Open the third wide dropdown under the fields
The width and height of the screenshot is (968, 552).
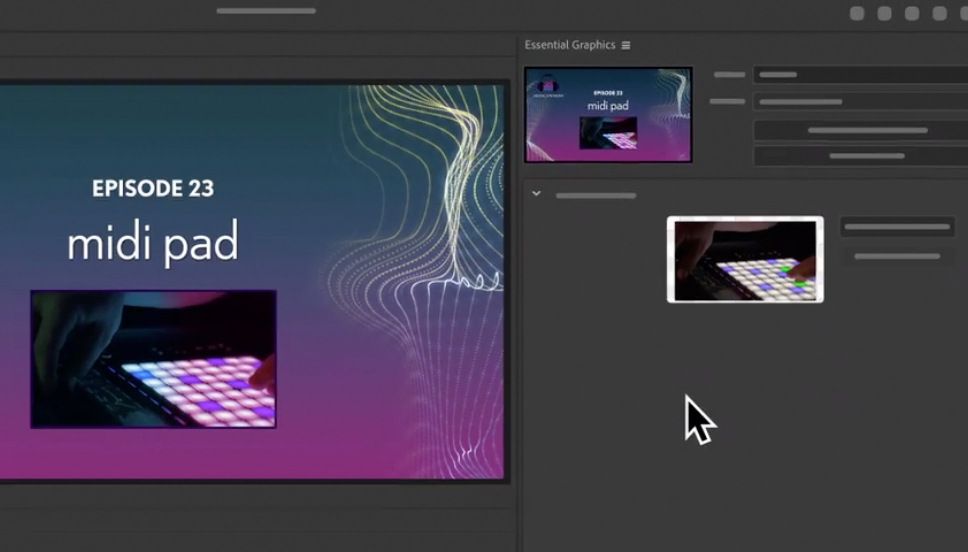click(x=860, y=130)
